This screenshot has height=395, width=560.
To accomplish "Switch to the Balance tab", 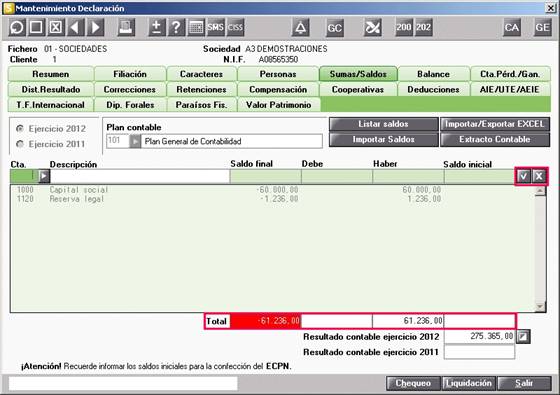I will click(434, 74).
